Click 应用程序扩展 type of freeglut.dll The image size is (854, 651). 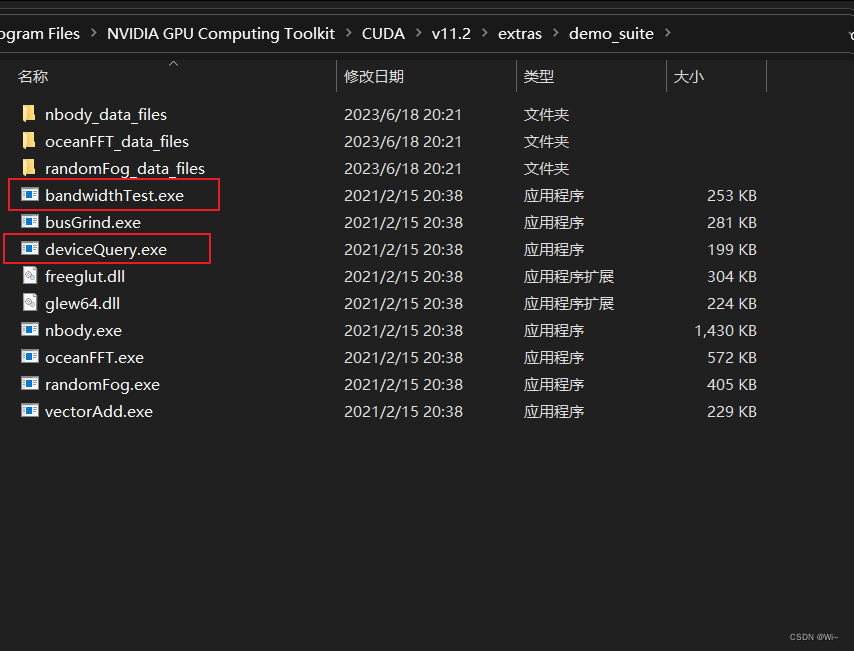tap(569, 276)
